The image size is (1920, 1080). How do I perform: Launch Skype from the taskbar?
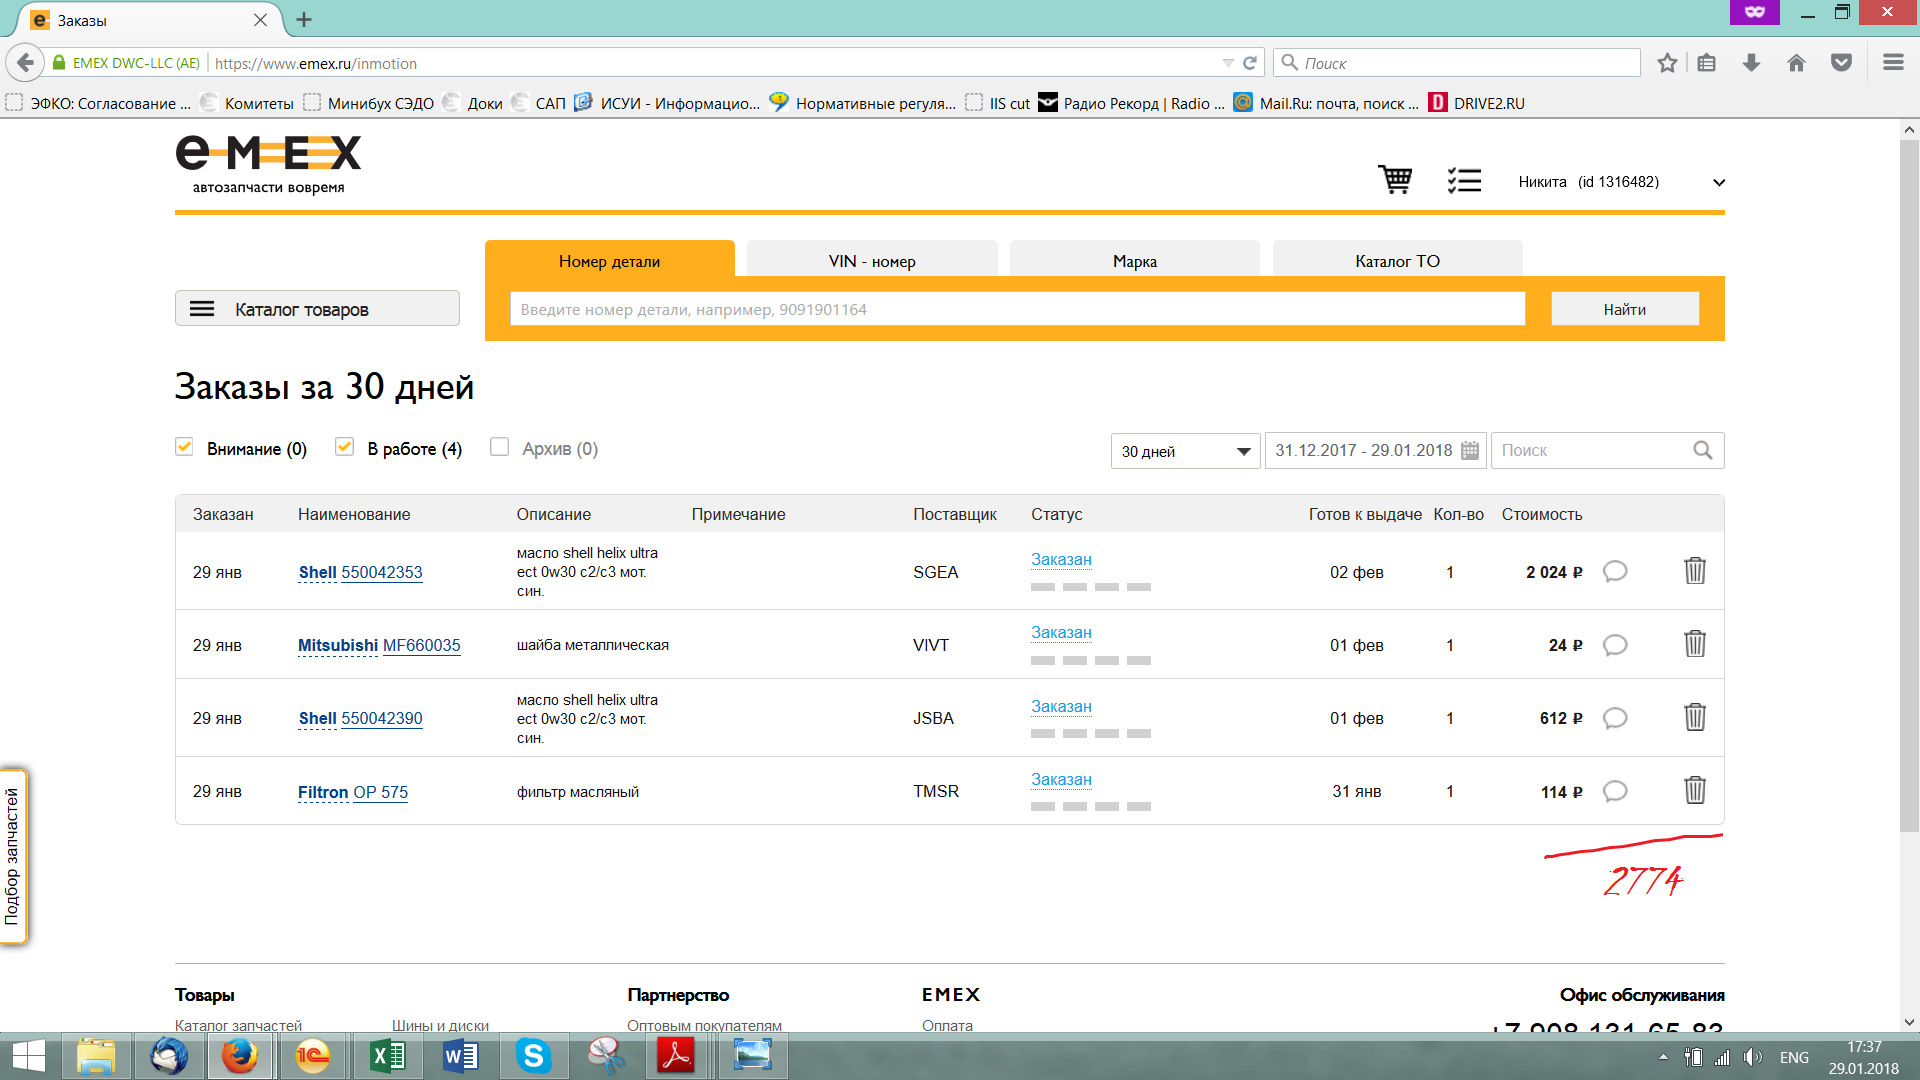click(533, 1056)
